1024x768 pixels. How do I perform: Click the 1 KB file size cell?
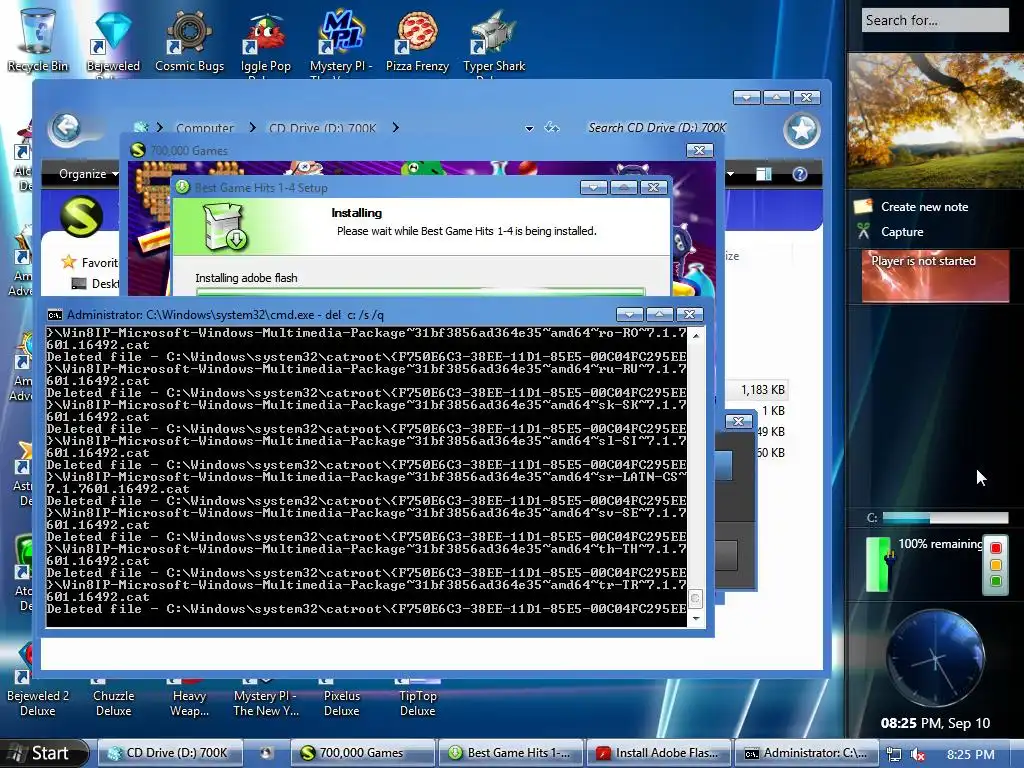(773, 411)
